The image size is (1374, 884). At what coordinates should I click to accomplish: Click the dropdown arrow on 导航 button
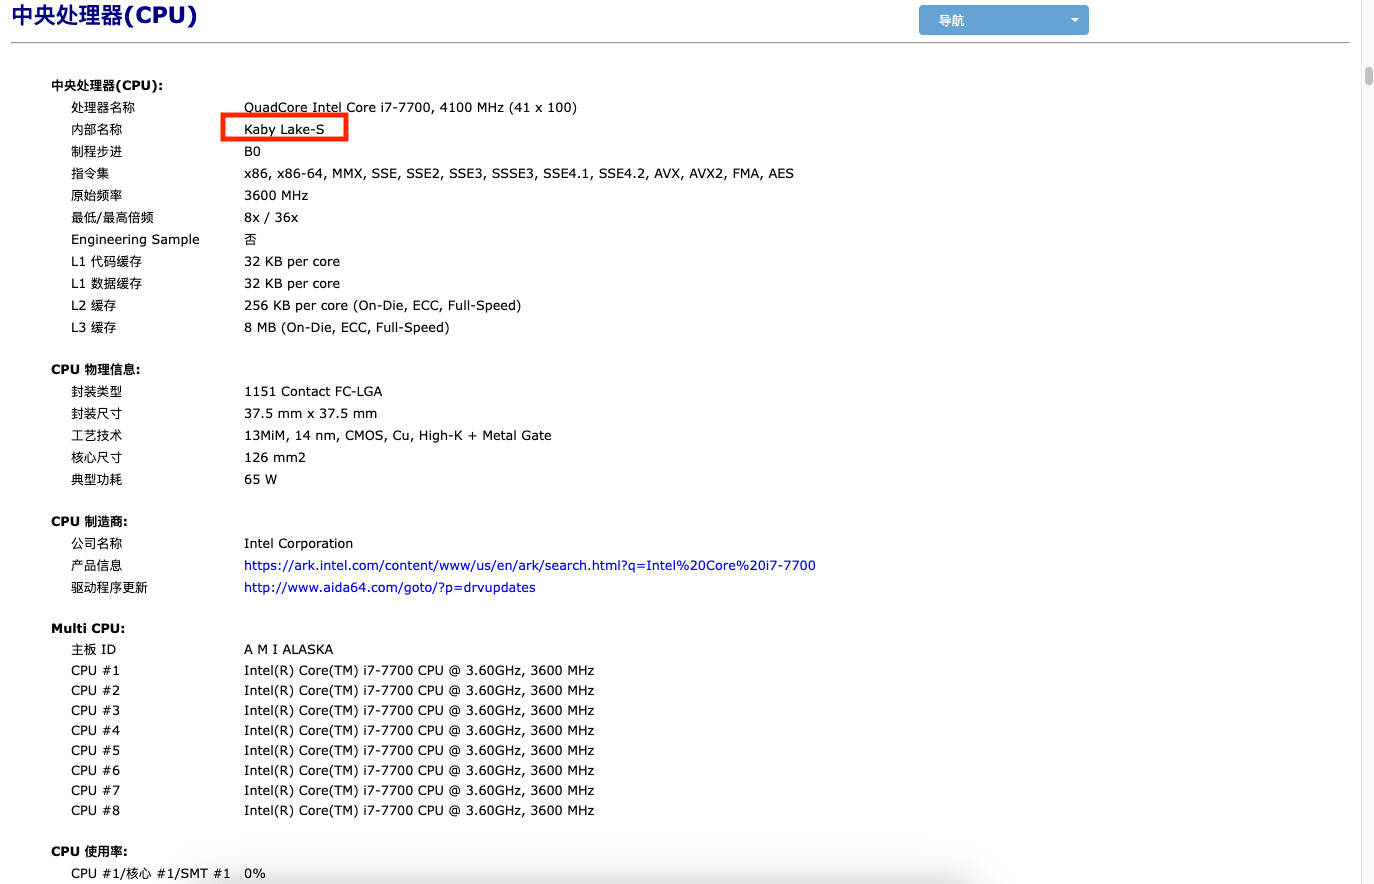(x=1075, y=20)
